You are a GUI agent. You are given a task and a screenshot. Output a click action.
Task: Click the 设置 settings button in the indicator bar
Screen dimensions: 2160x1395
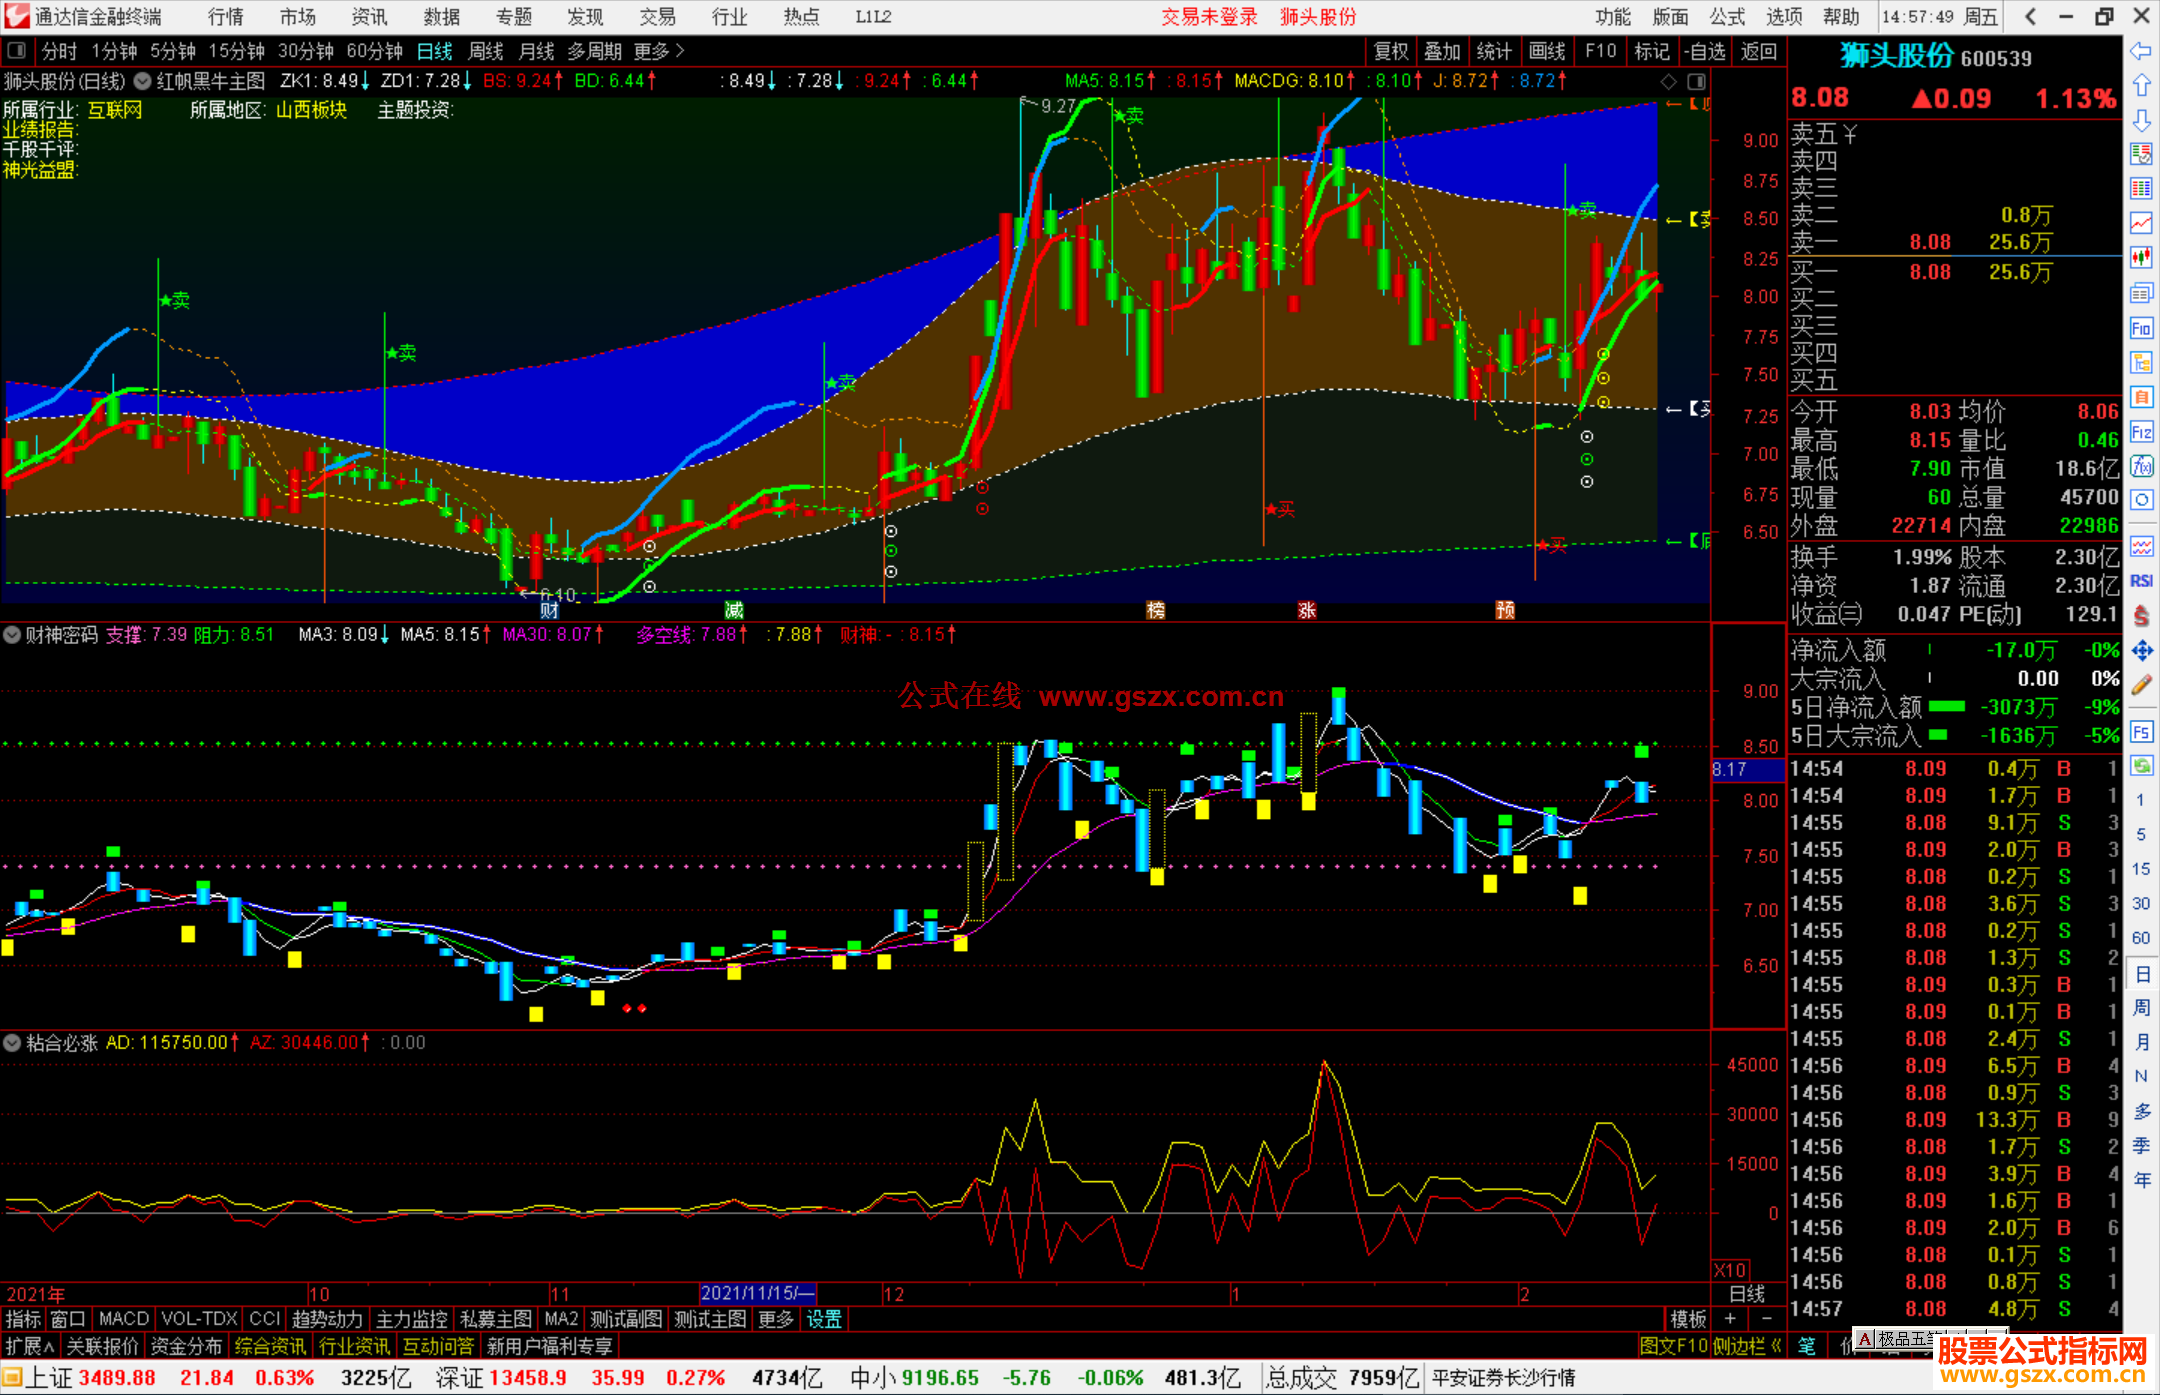(824, 1319)
